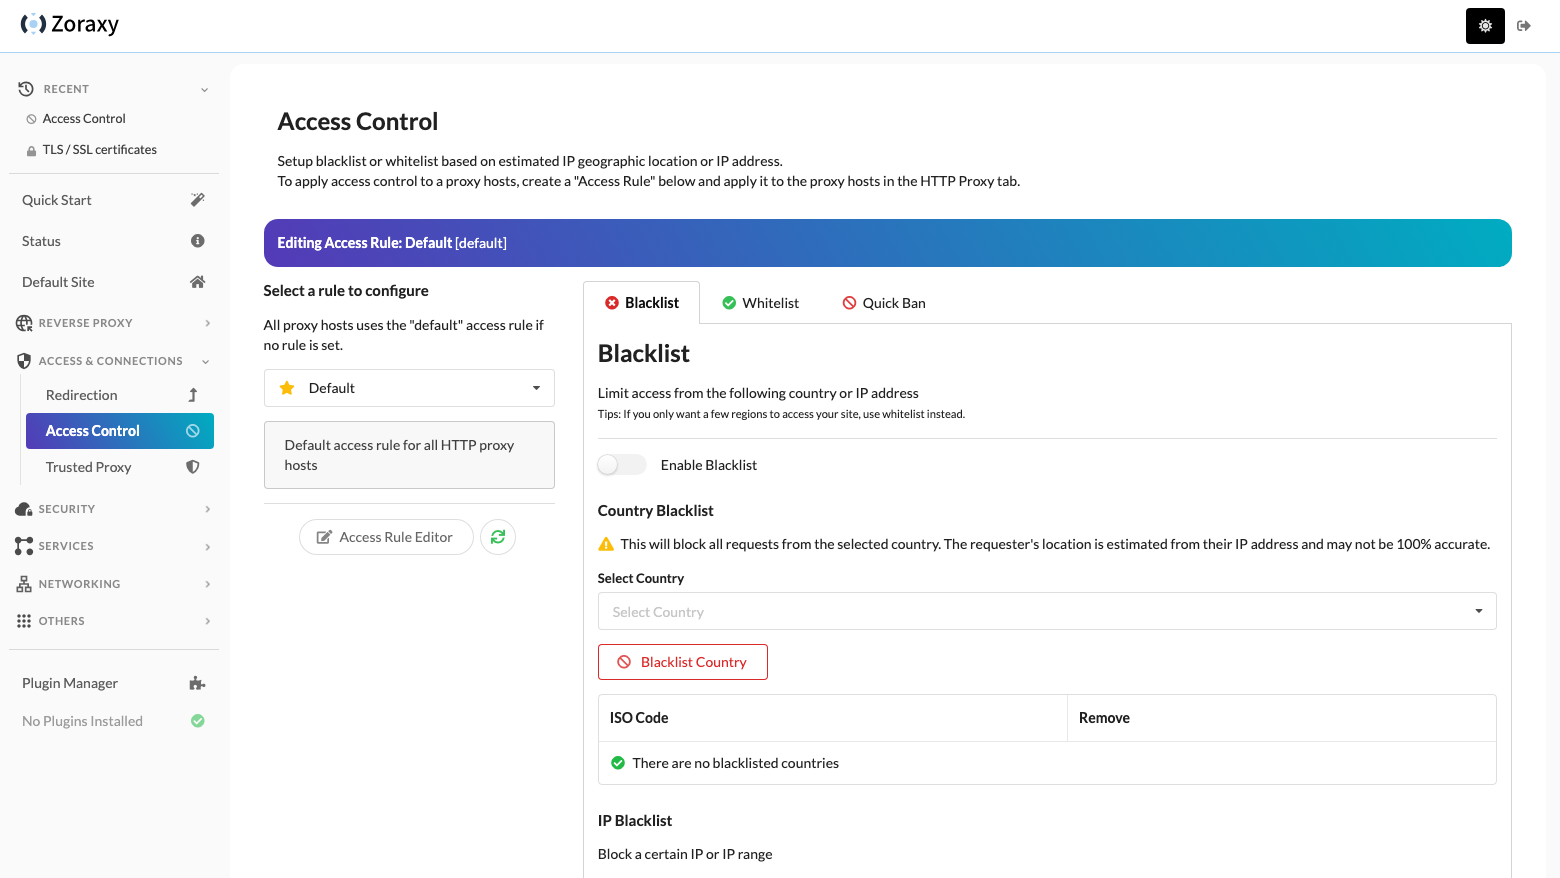The width and height of the screenshot is (1560, 878).
Task: Click the lock icon beside TLS / SSL certificates
Action: pos(31,150)
